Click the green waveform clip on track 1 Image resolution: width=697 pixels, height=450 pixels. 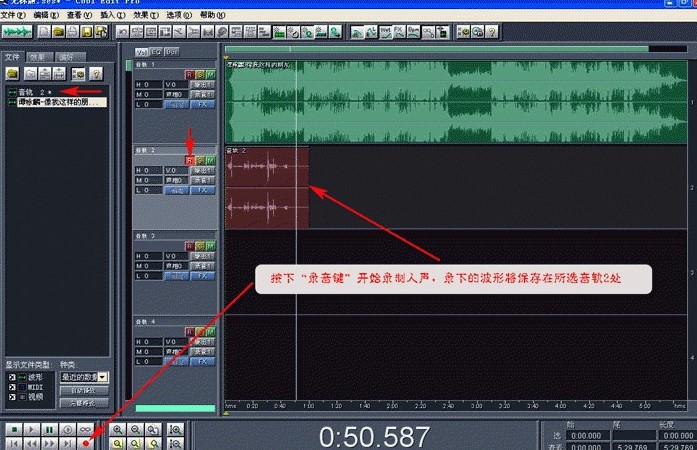tap(456, 102)
